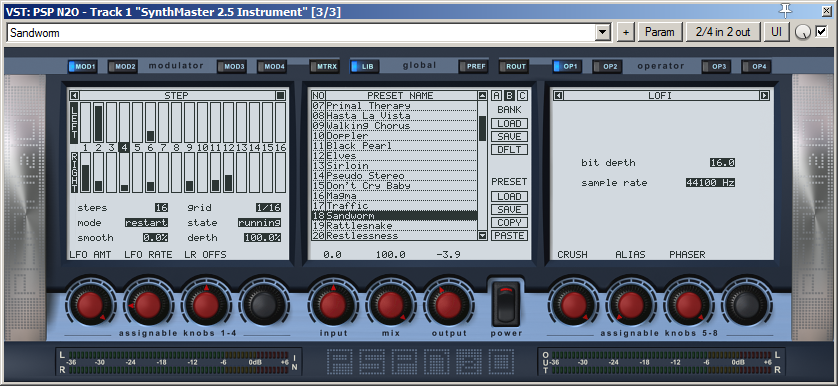This screenshot has height=386, width=838.
Task: Click the preset list scroll-down arrow
Action: pyautogui.click(x=483, y=235)
